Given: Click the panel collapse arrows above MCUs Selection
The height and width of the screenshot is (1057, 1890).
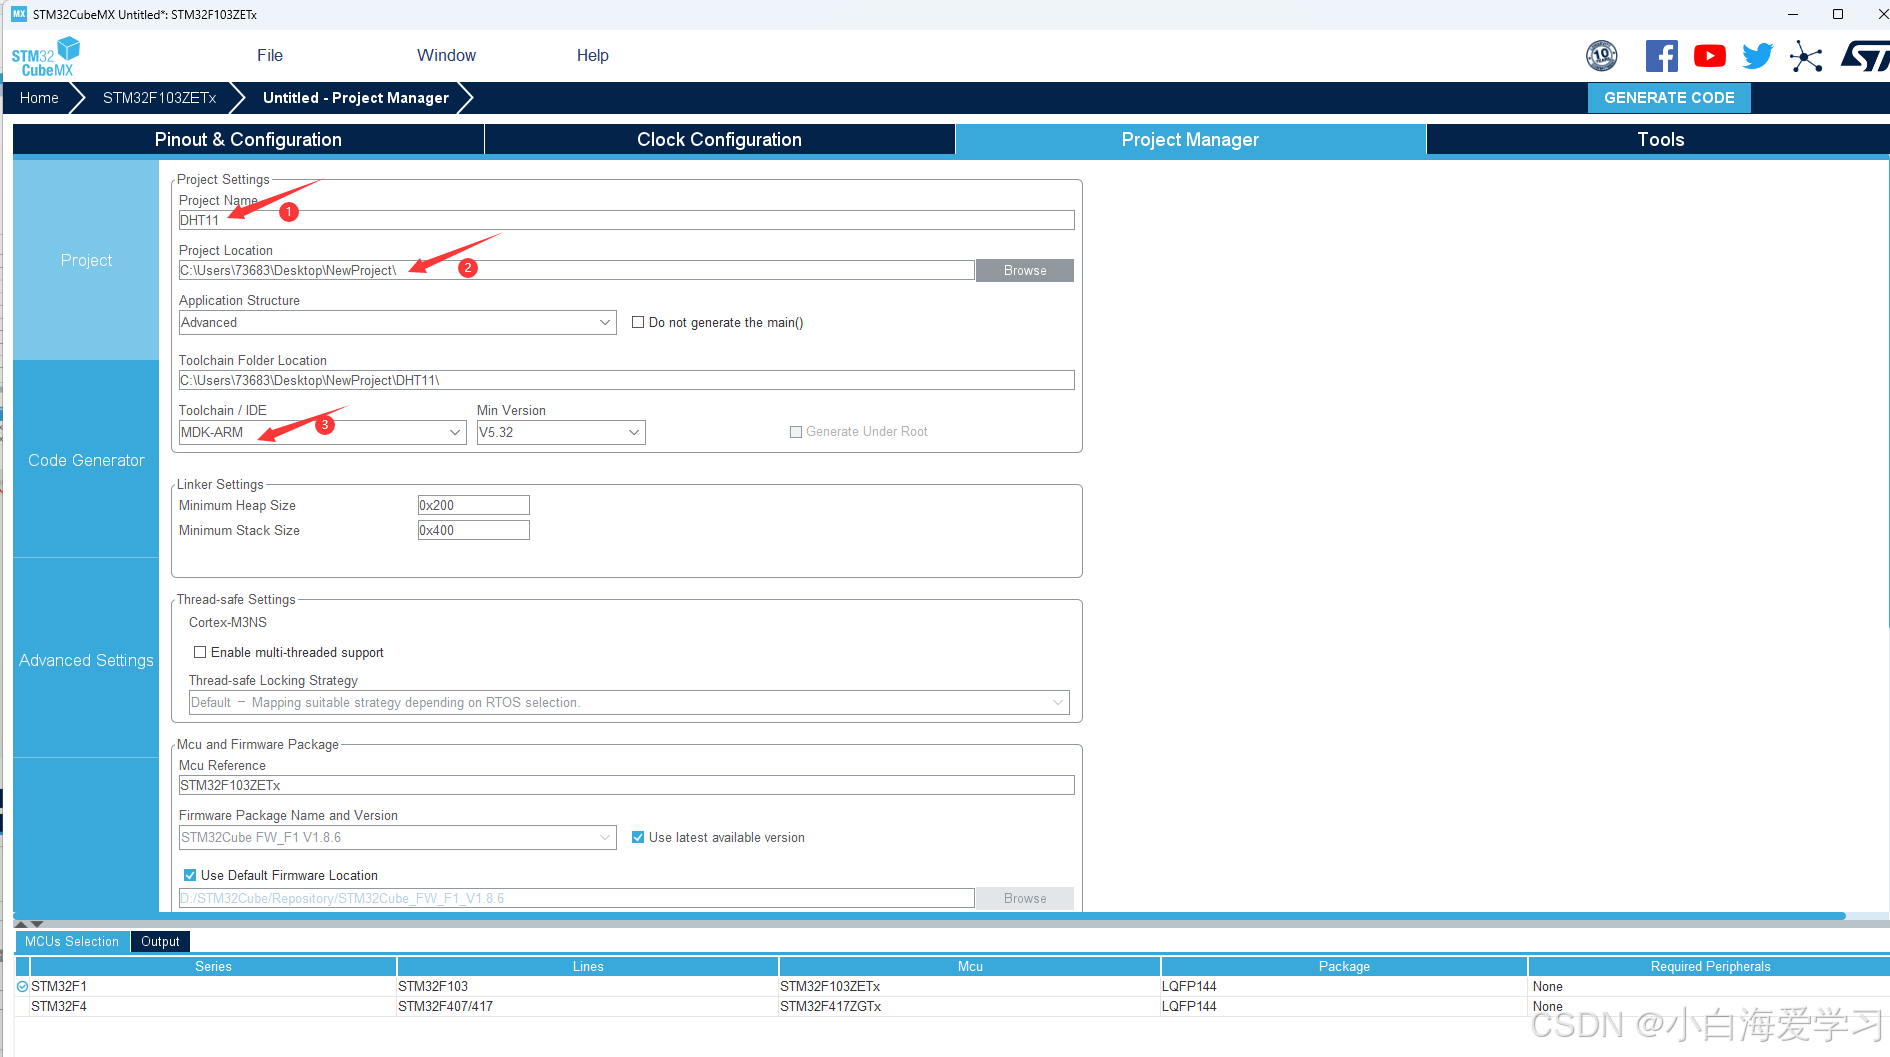Looking at the screenshot, I should point(29,924).
